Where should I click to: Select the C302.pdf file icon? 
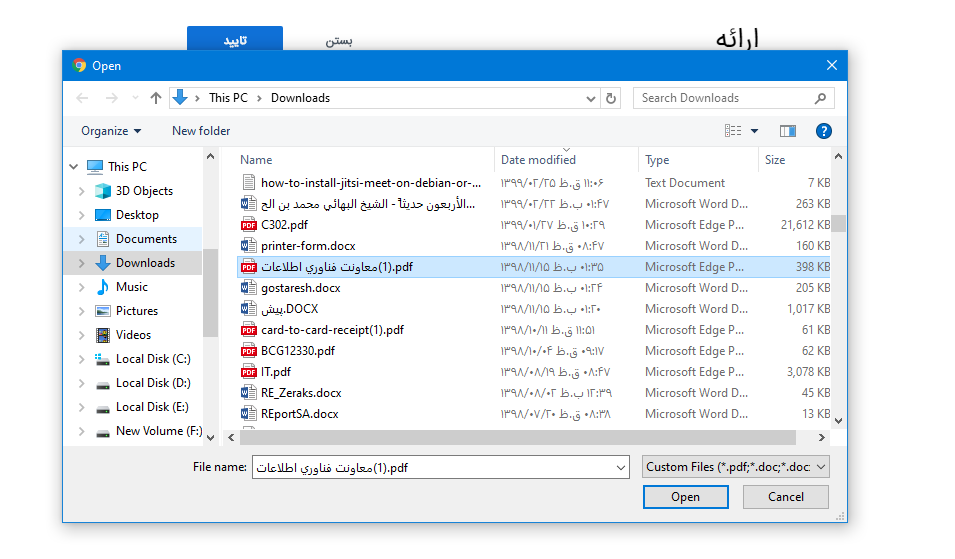[x=249, y=225]
